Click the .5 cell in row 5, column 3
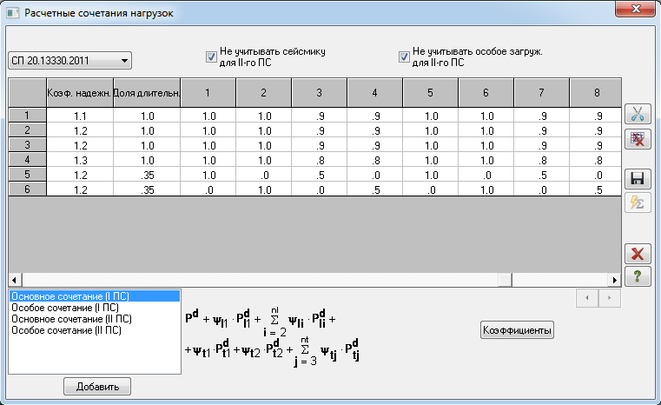The width and height of the screenshot is (661, 405). 319,175
